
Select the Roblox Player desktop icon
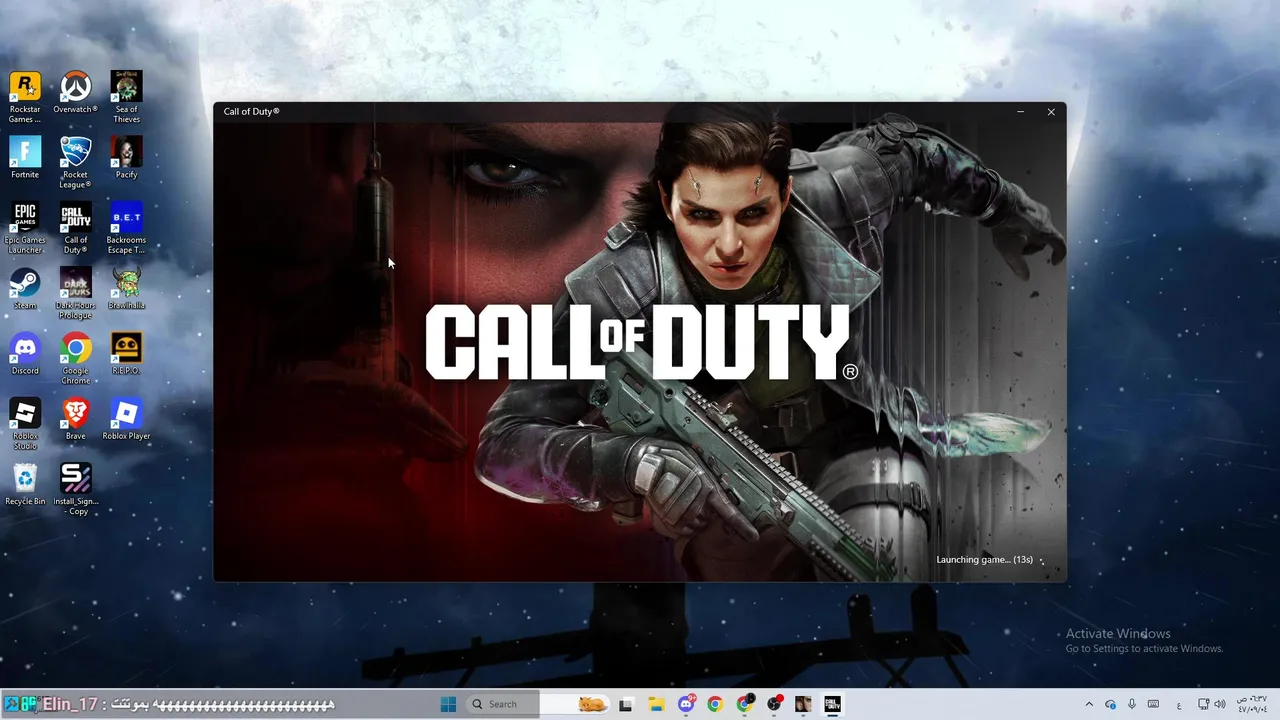tap(127, 420)
